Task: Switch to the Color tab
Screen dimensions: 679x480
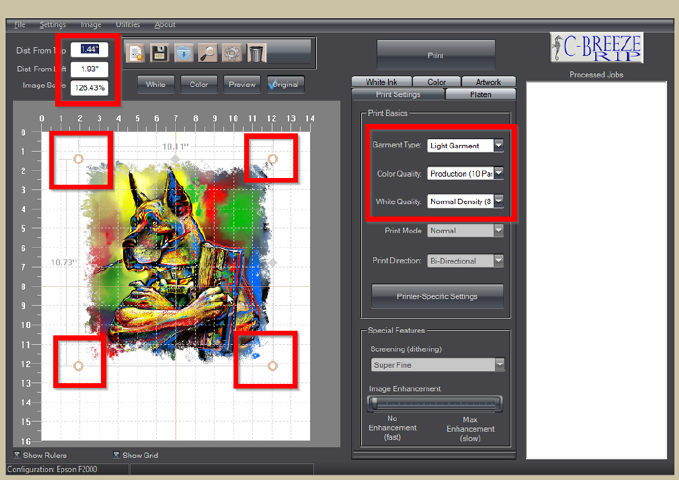Action: pyautogui.click(x=436, y=81)
